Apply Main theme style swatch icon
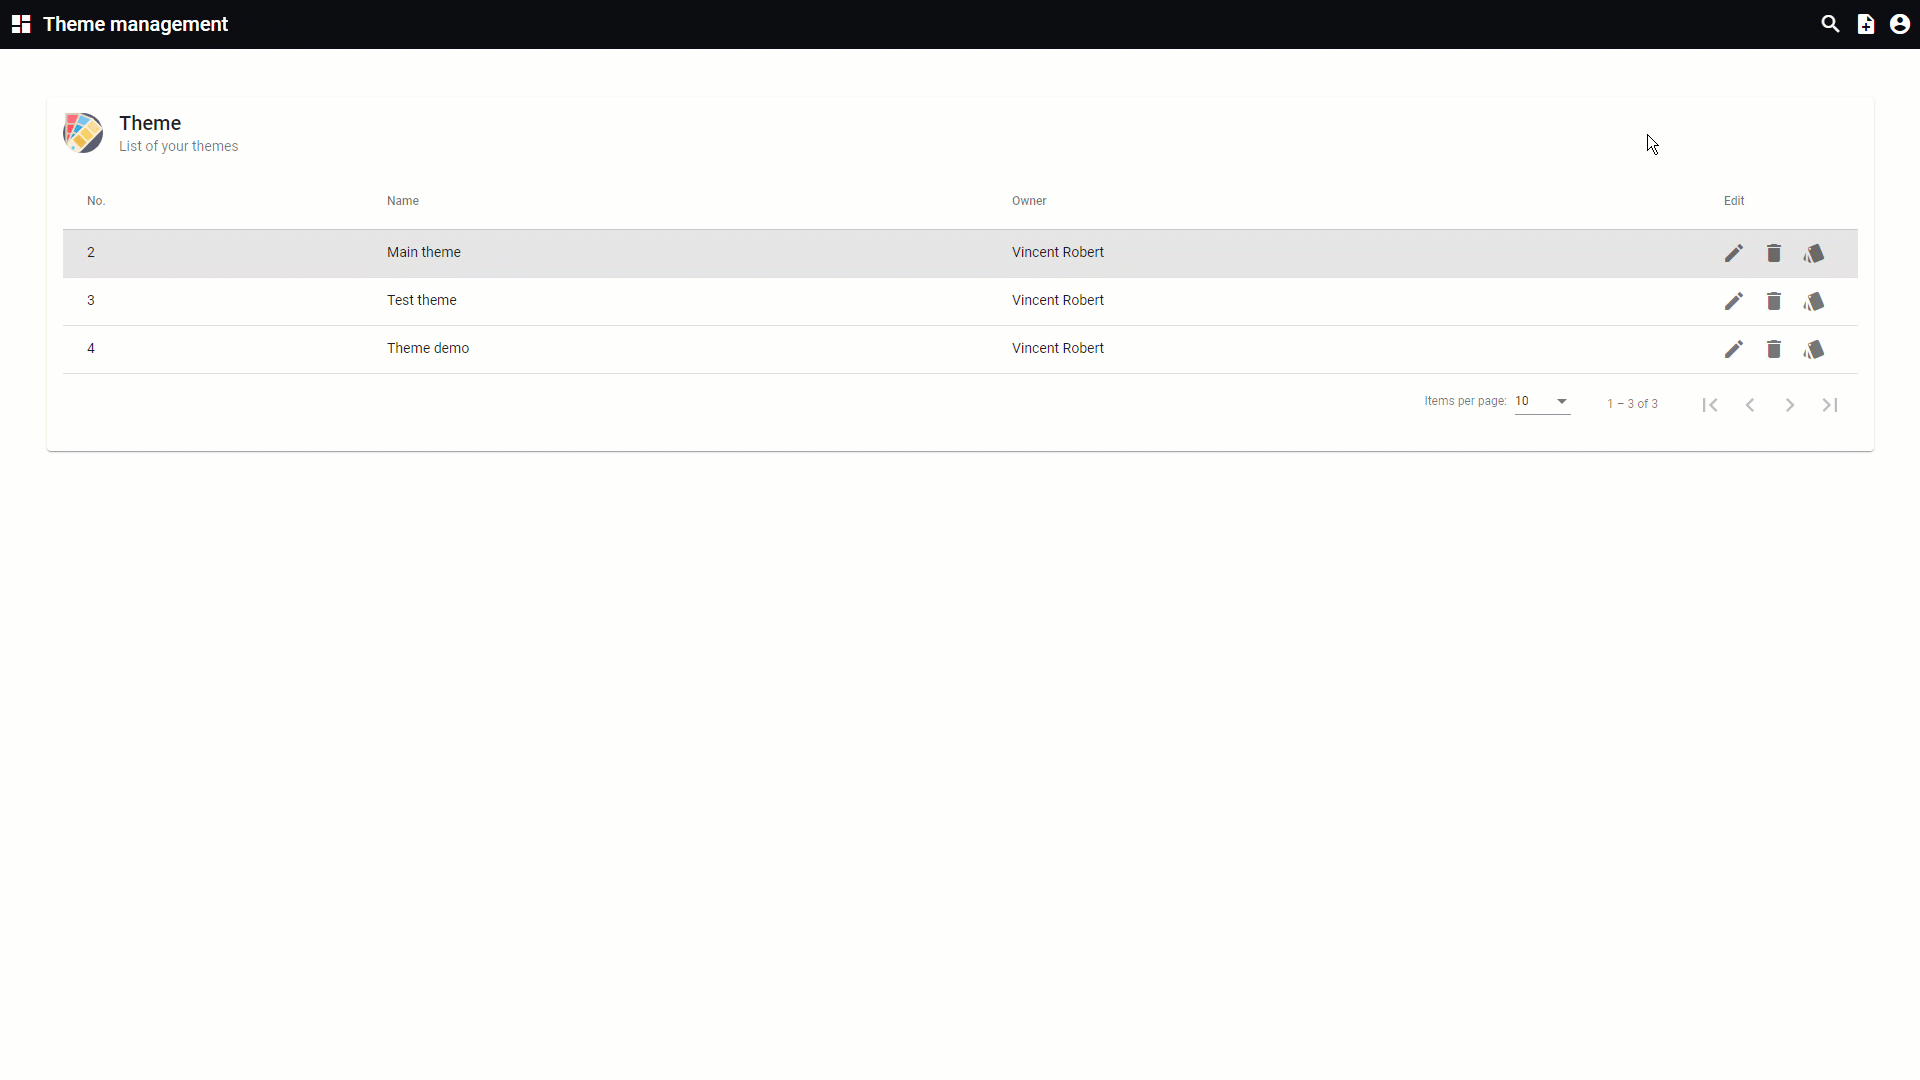Image resolution: width=1920 pixels, height=1080 pixels. [x=1814, y=253]
